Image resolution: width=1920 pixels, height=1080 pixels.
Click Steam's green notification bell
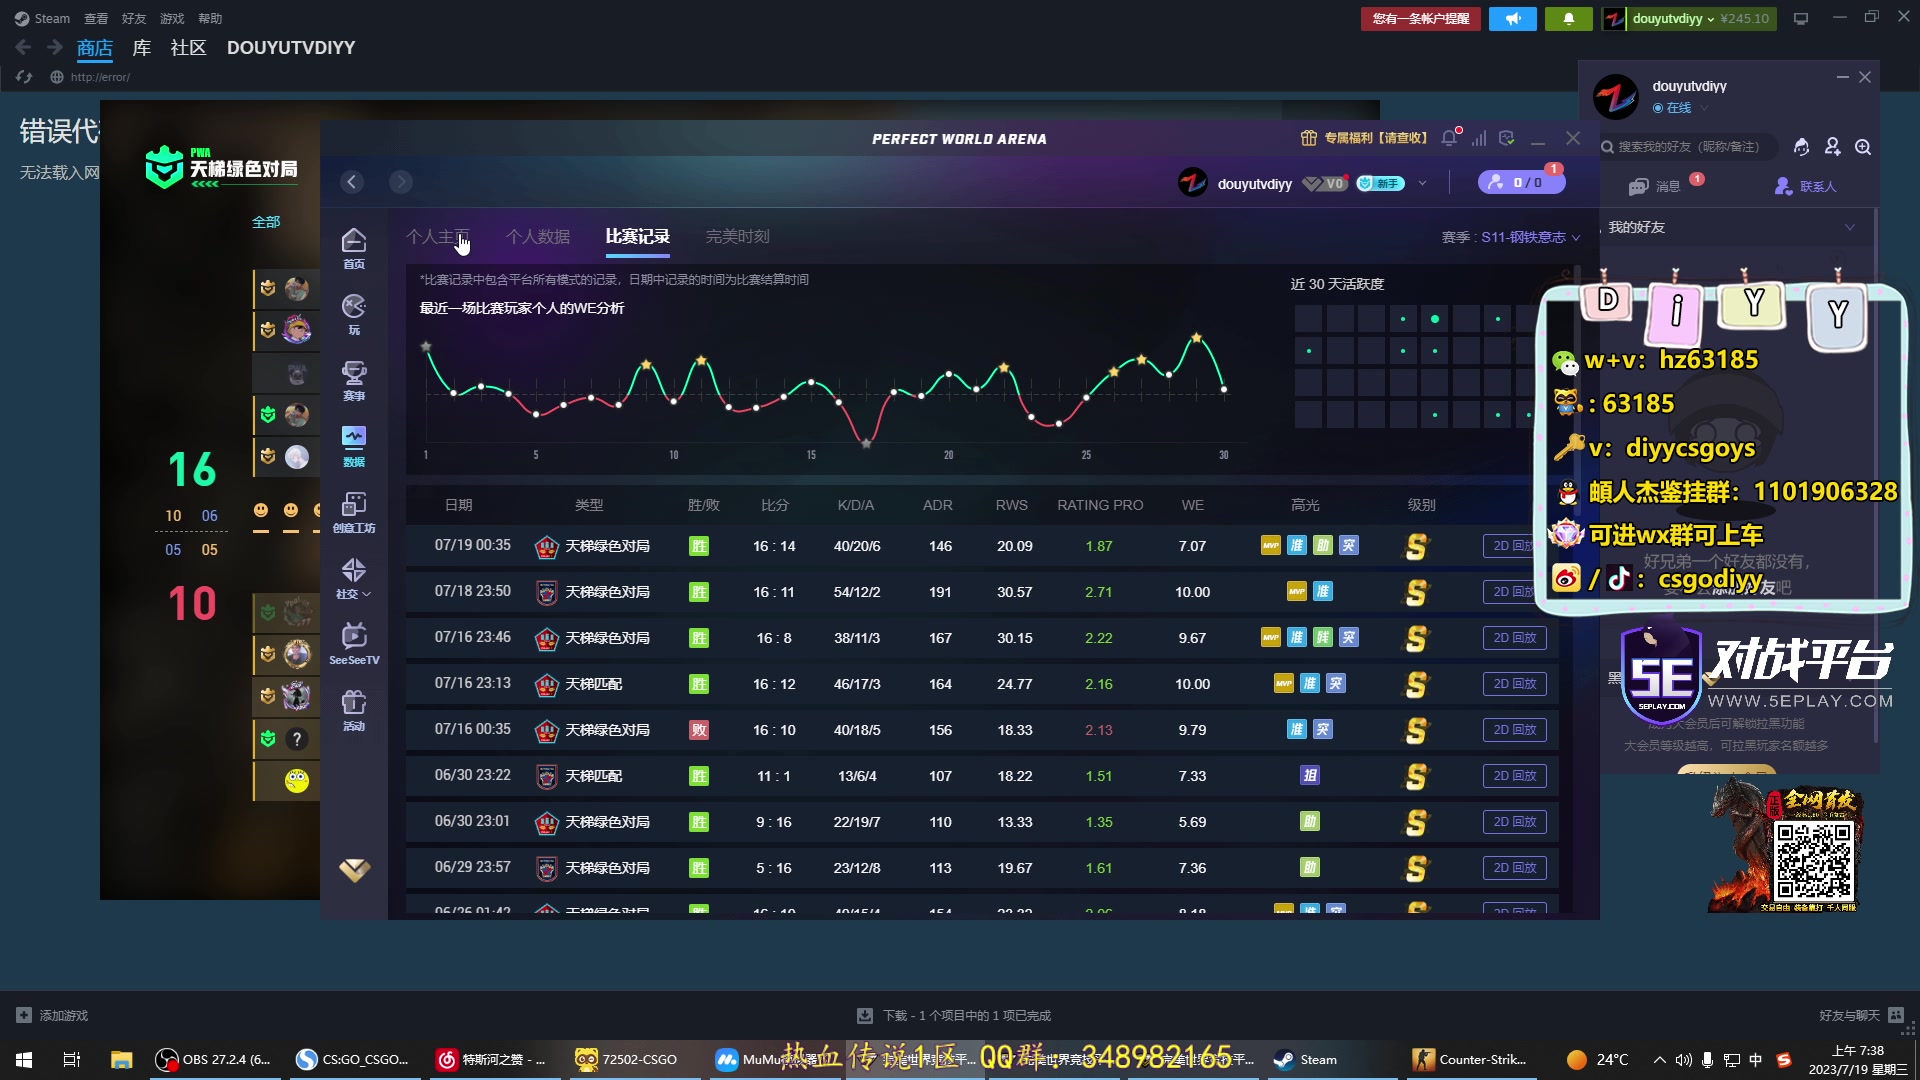1569,19
